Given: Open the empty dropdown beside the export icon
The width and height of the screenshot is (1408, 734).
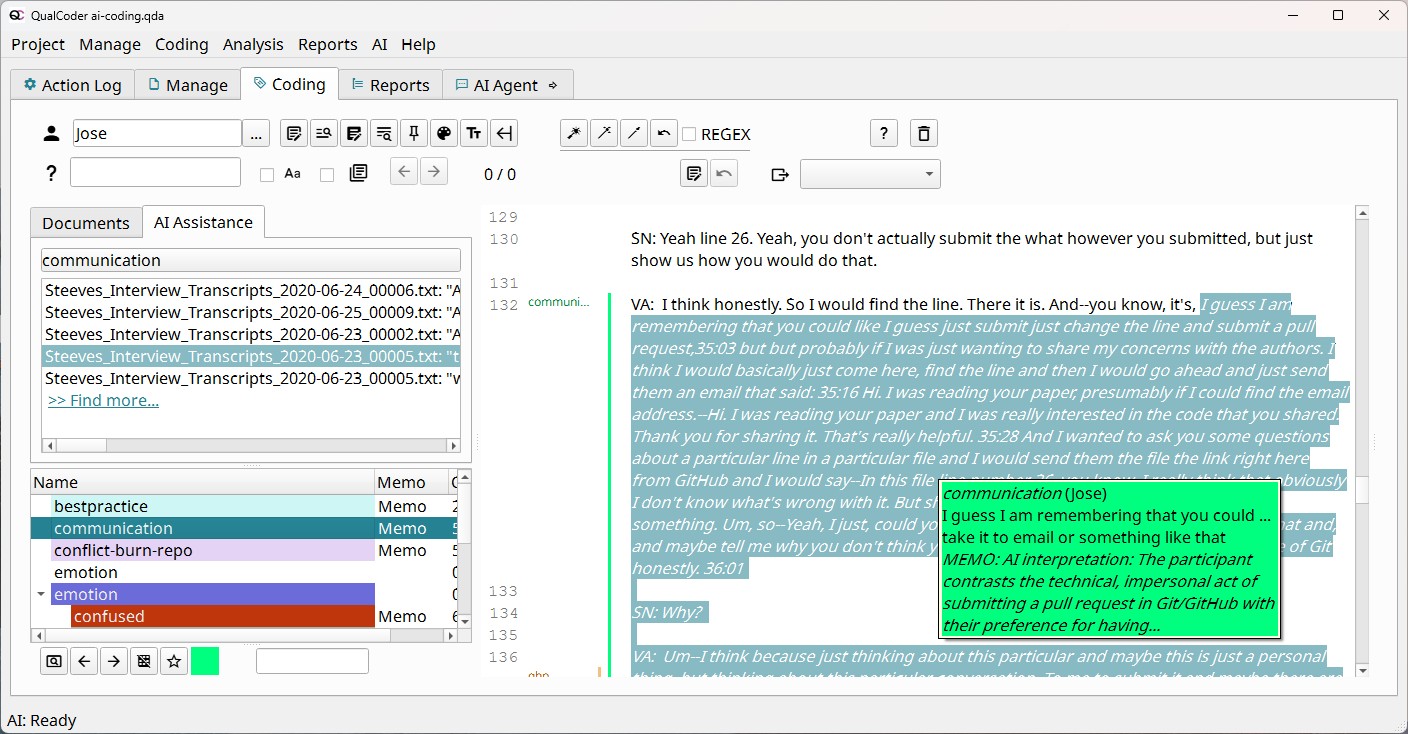Looking at the screenshot, I should coord(870,174).
